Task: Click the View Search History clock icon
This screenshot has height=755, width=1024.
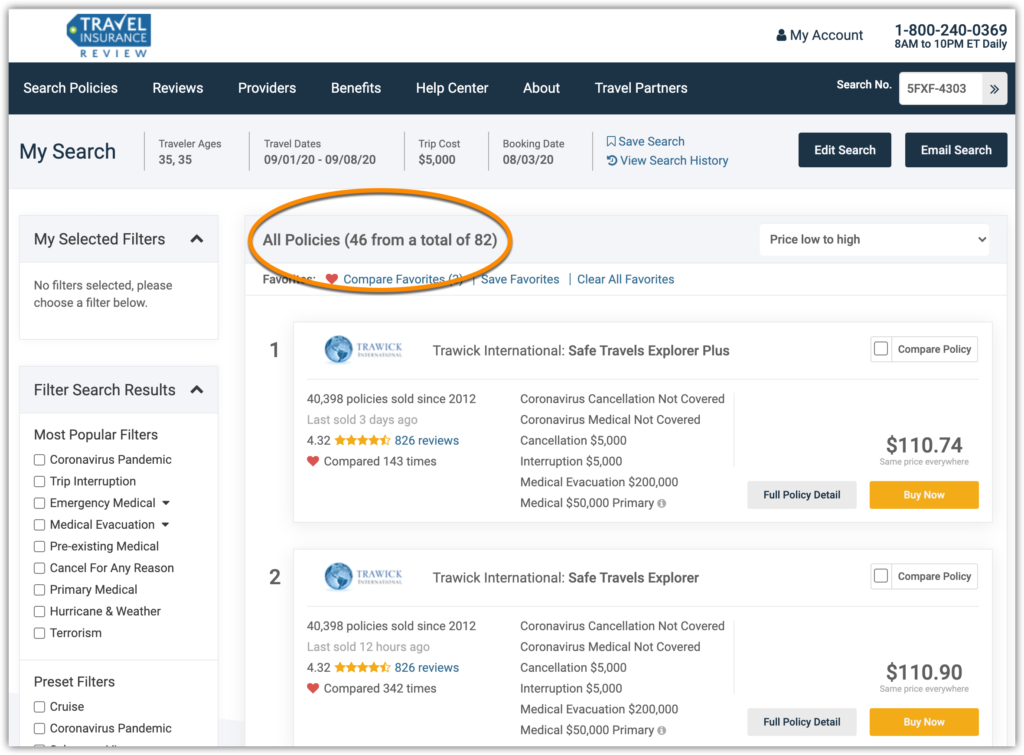Action: click(x=611, y=161)
